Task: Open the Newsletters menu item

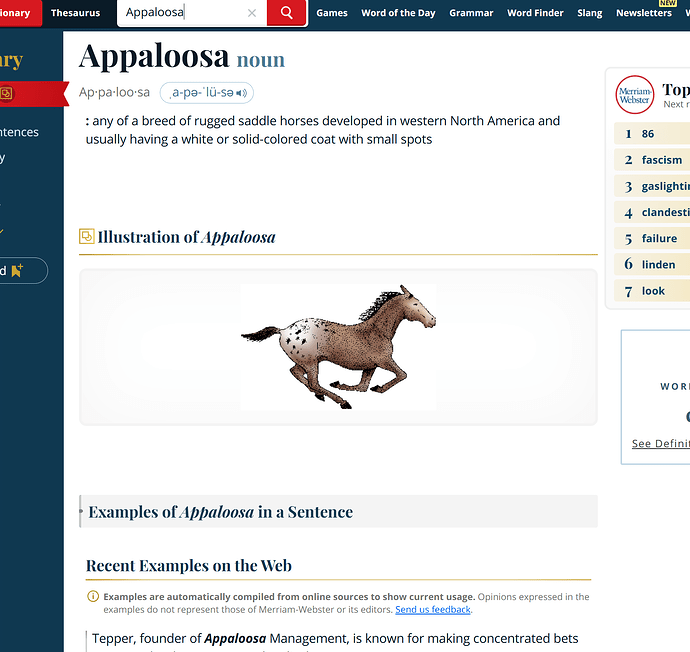Action: (x=644, y=13)
